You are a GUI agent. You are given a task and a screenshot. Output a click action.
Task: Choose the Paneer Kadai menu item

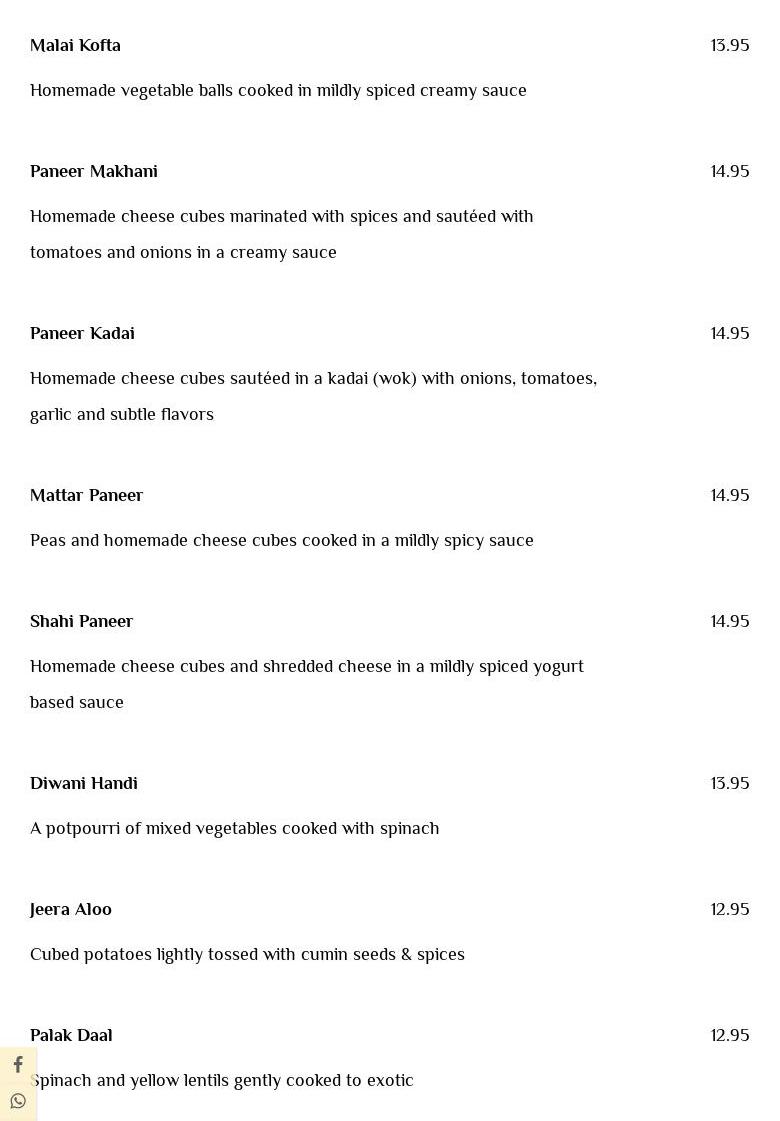82,334
